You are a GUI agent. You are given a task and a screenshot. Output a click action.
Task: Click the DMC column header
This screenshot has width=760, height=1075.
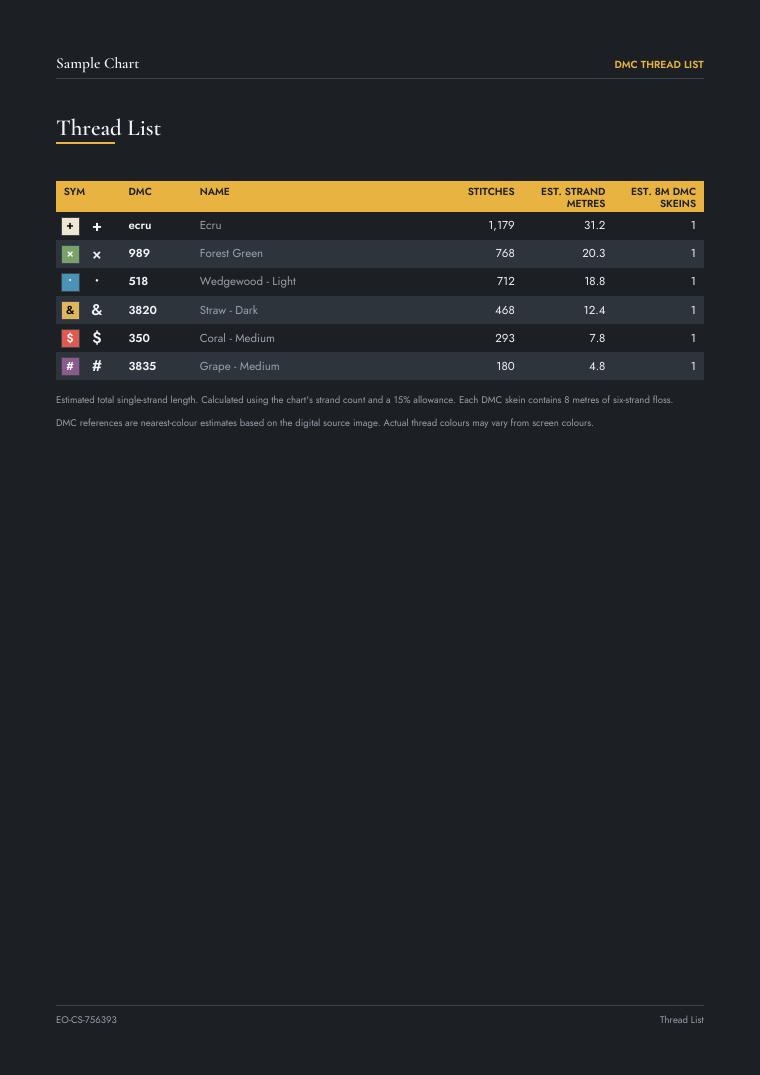click(x=140, y=192)
